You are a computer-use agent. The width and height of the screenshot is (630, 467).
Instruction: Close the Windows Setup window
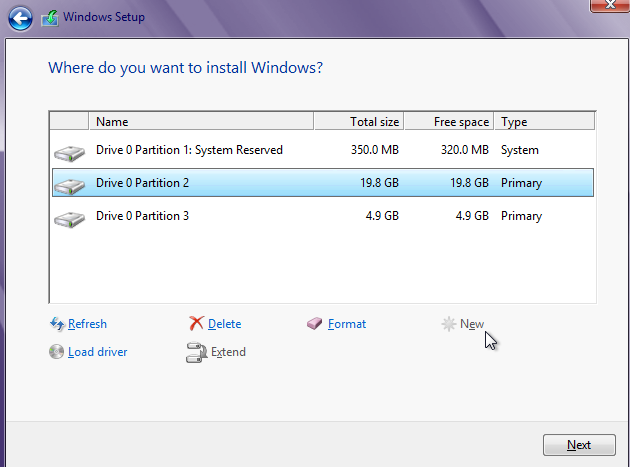coord(610,5)
